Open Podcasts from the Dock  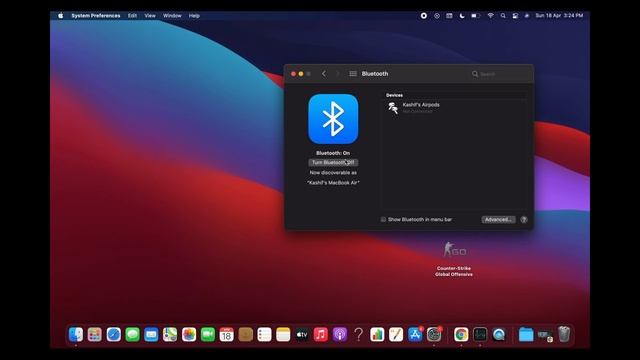pyautogui.click(x=340, y=335)
